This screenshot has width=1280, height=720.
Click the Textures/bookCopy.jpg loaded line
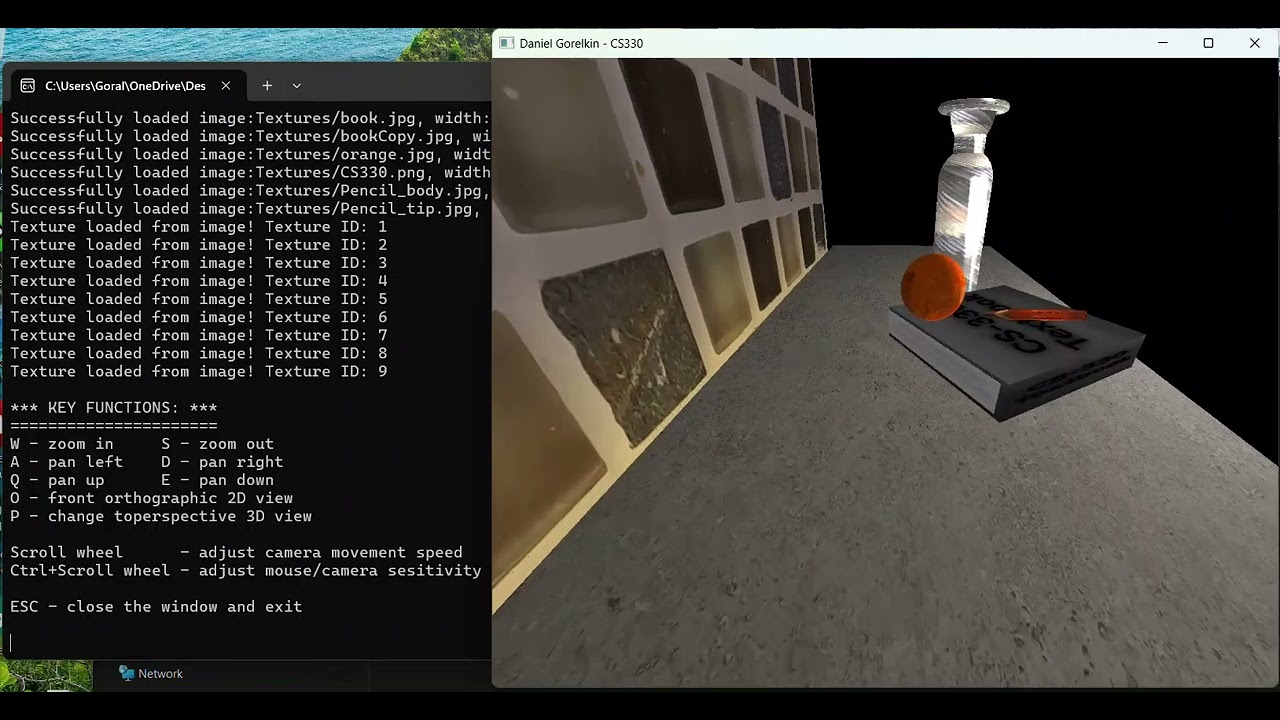click(250, 136)
